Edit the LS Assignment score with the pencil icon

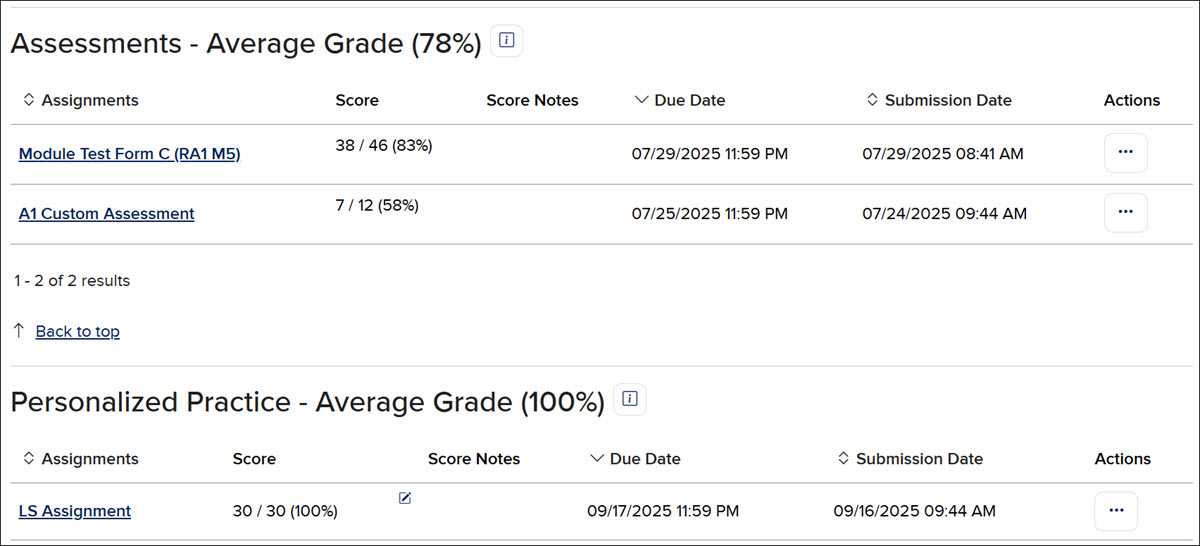tap(405, 498)
